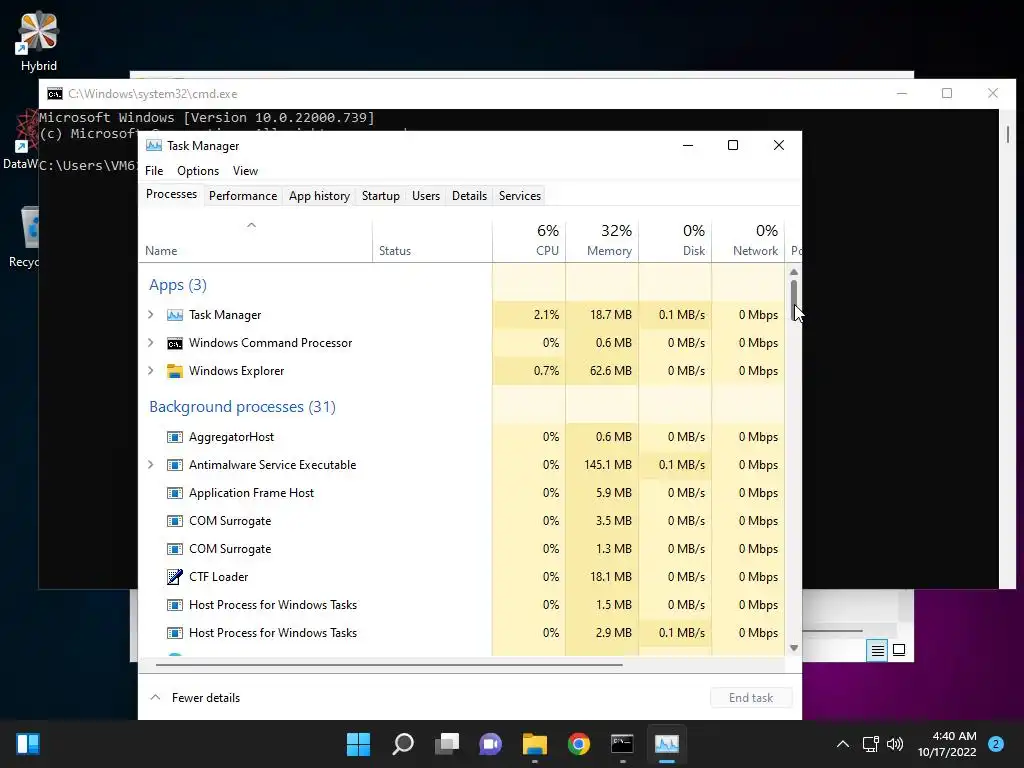Click the Task Manager taskbar icon

click(667, 744)
